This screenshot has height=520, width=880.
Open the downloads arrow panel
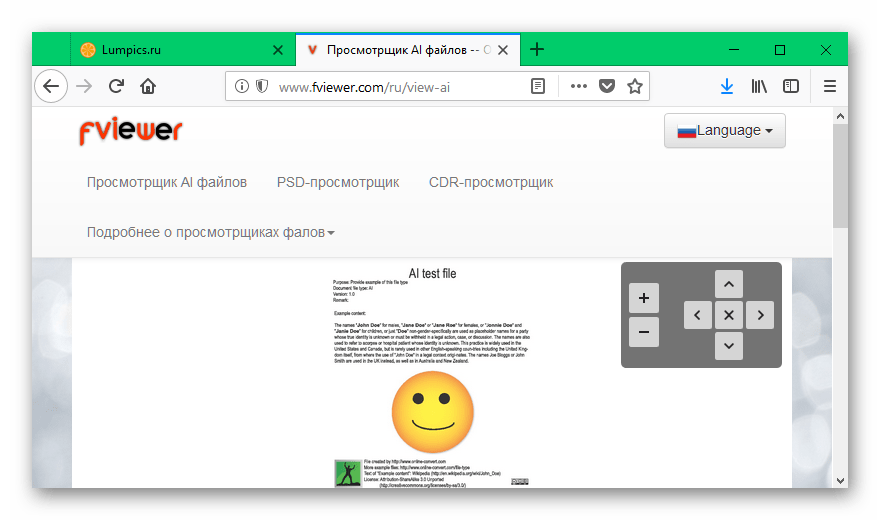(x=727, y=86)
